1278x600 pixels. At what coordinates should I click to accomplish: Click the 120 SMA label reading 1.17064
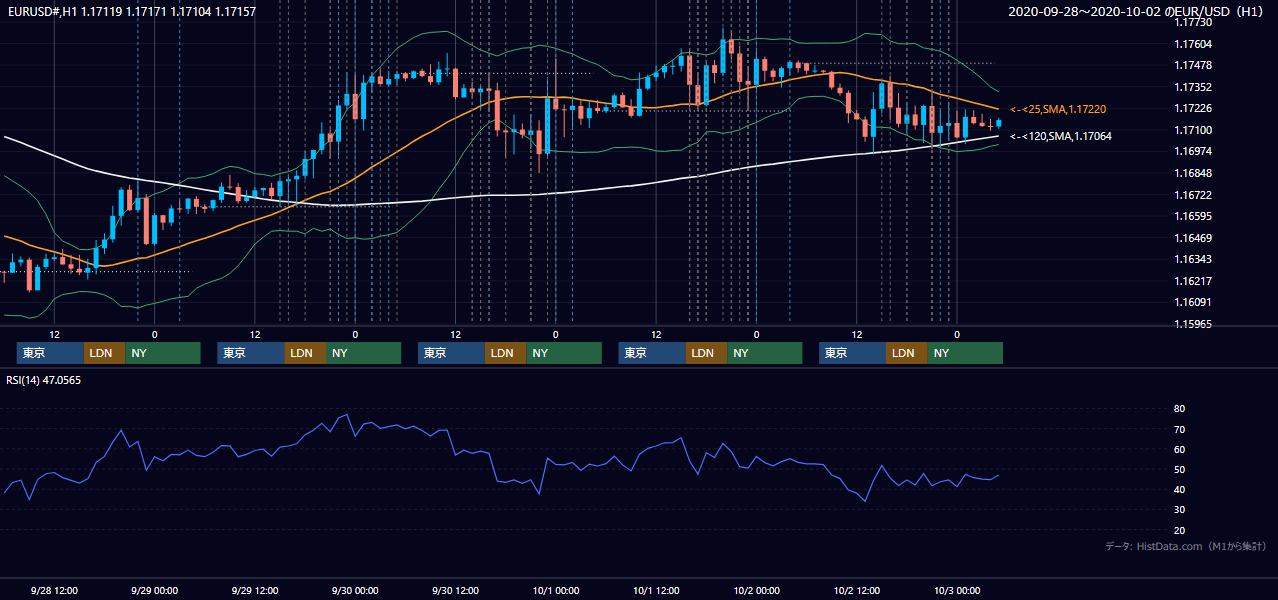1060,136
